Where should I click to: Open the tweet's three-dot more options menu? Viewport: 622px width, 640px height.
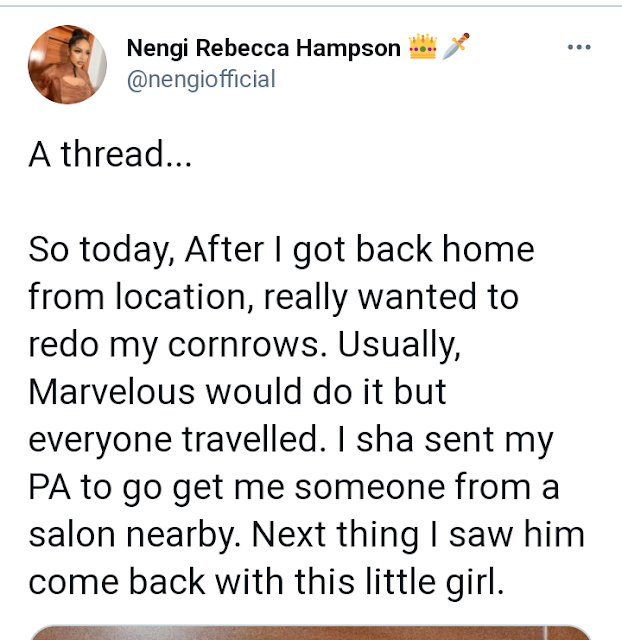(580, 47)
